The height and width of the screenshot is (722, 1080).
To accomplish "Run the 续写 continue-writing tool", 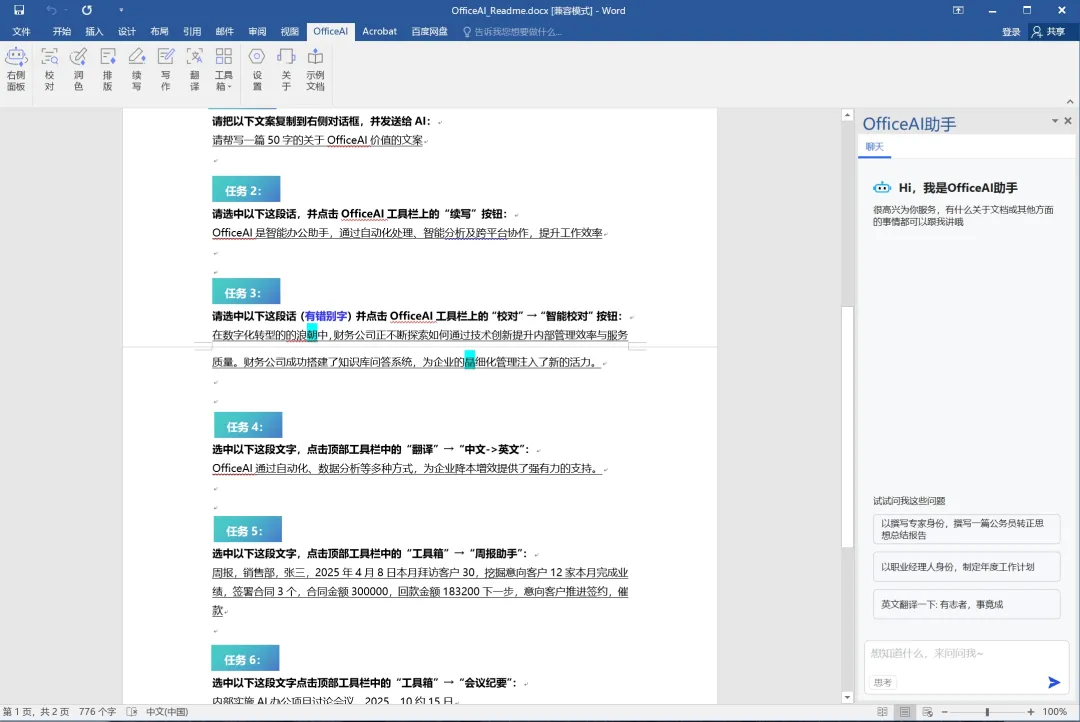I will (136, 69).
